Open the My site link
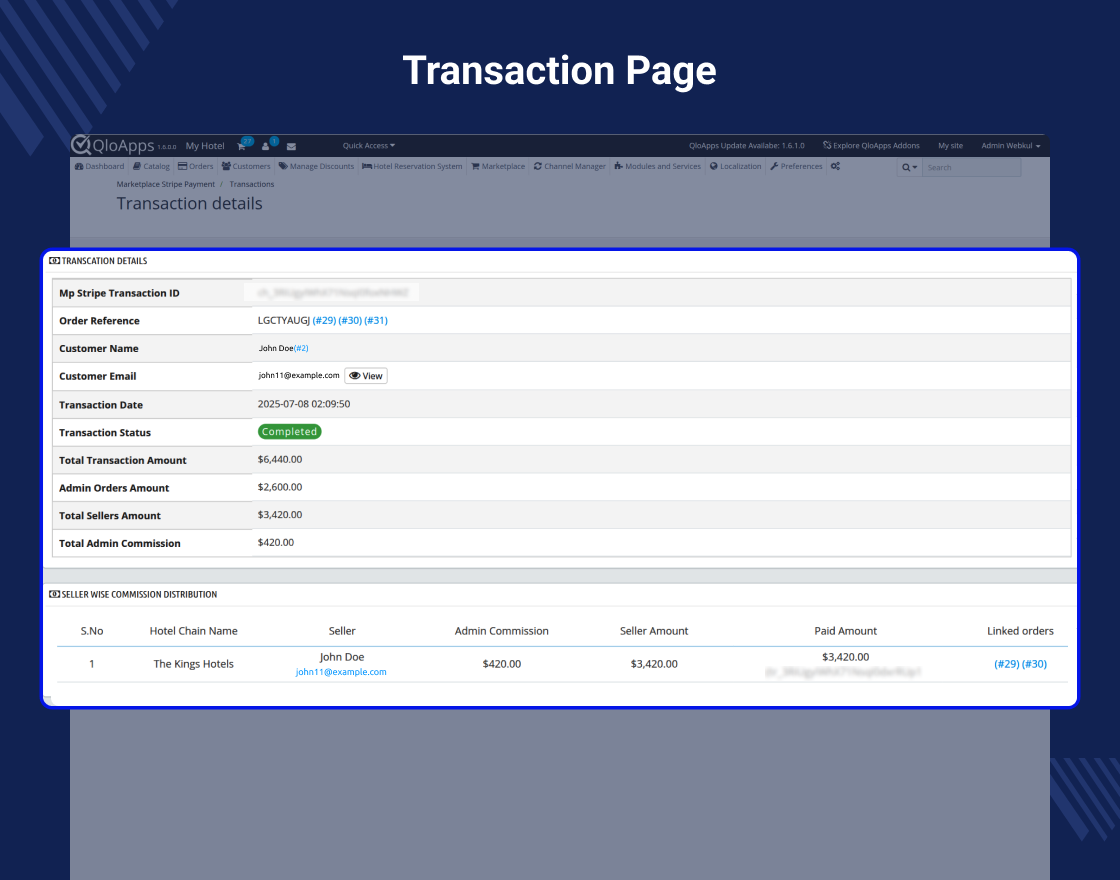1120x880 pixels. click(x=950, y=146)
